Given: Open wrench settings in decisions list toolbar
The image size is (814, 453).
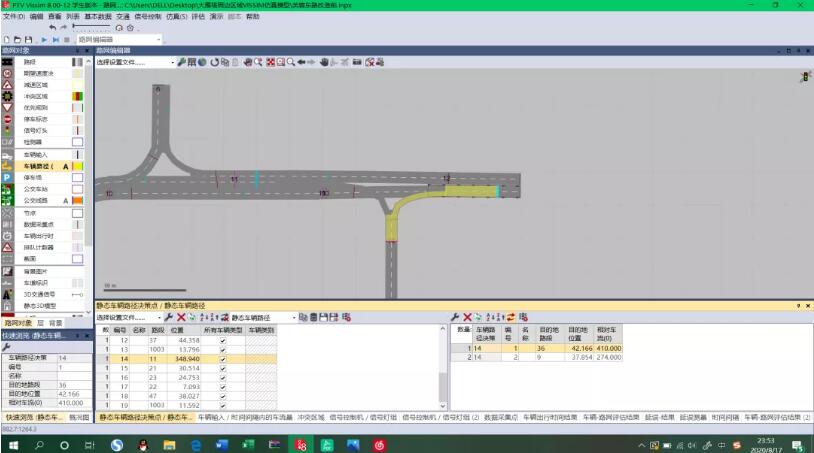Looking at the screenshot, I should point(169,317).
